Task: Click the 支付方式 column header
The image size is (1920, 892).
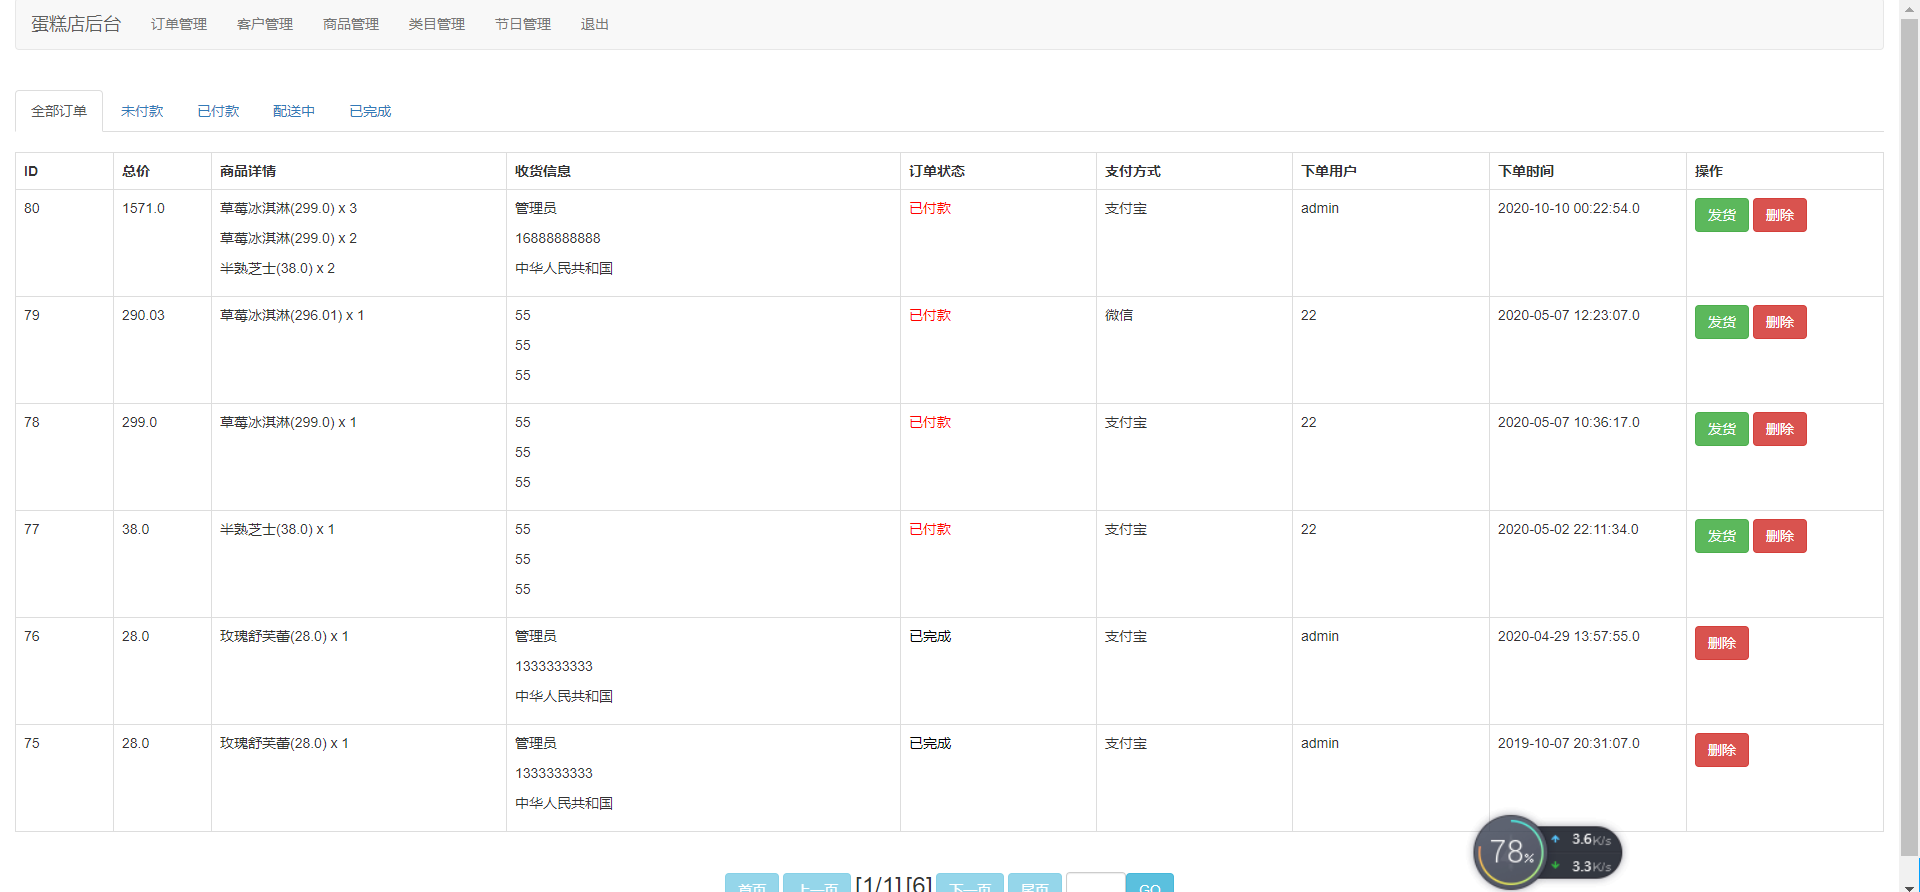Action: (x=1133, y=171)
